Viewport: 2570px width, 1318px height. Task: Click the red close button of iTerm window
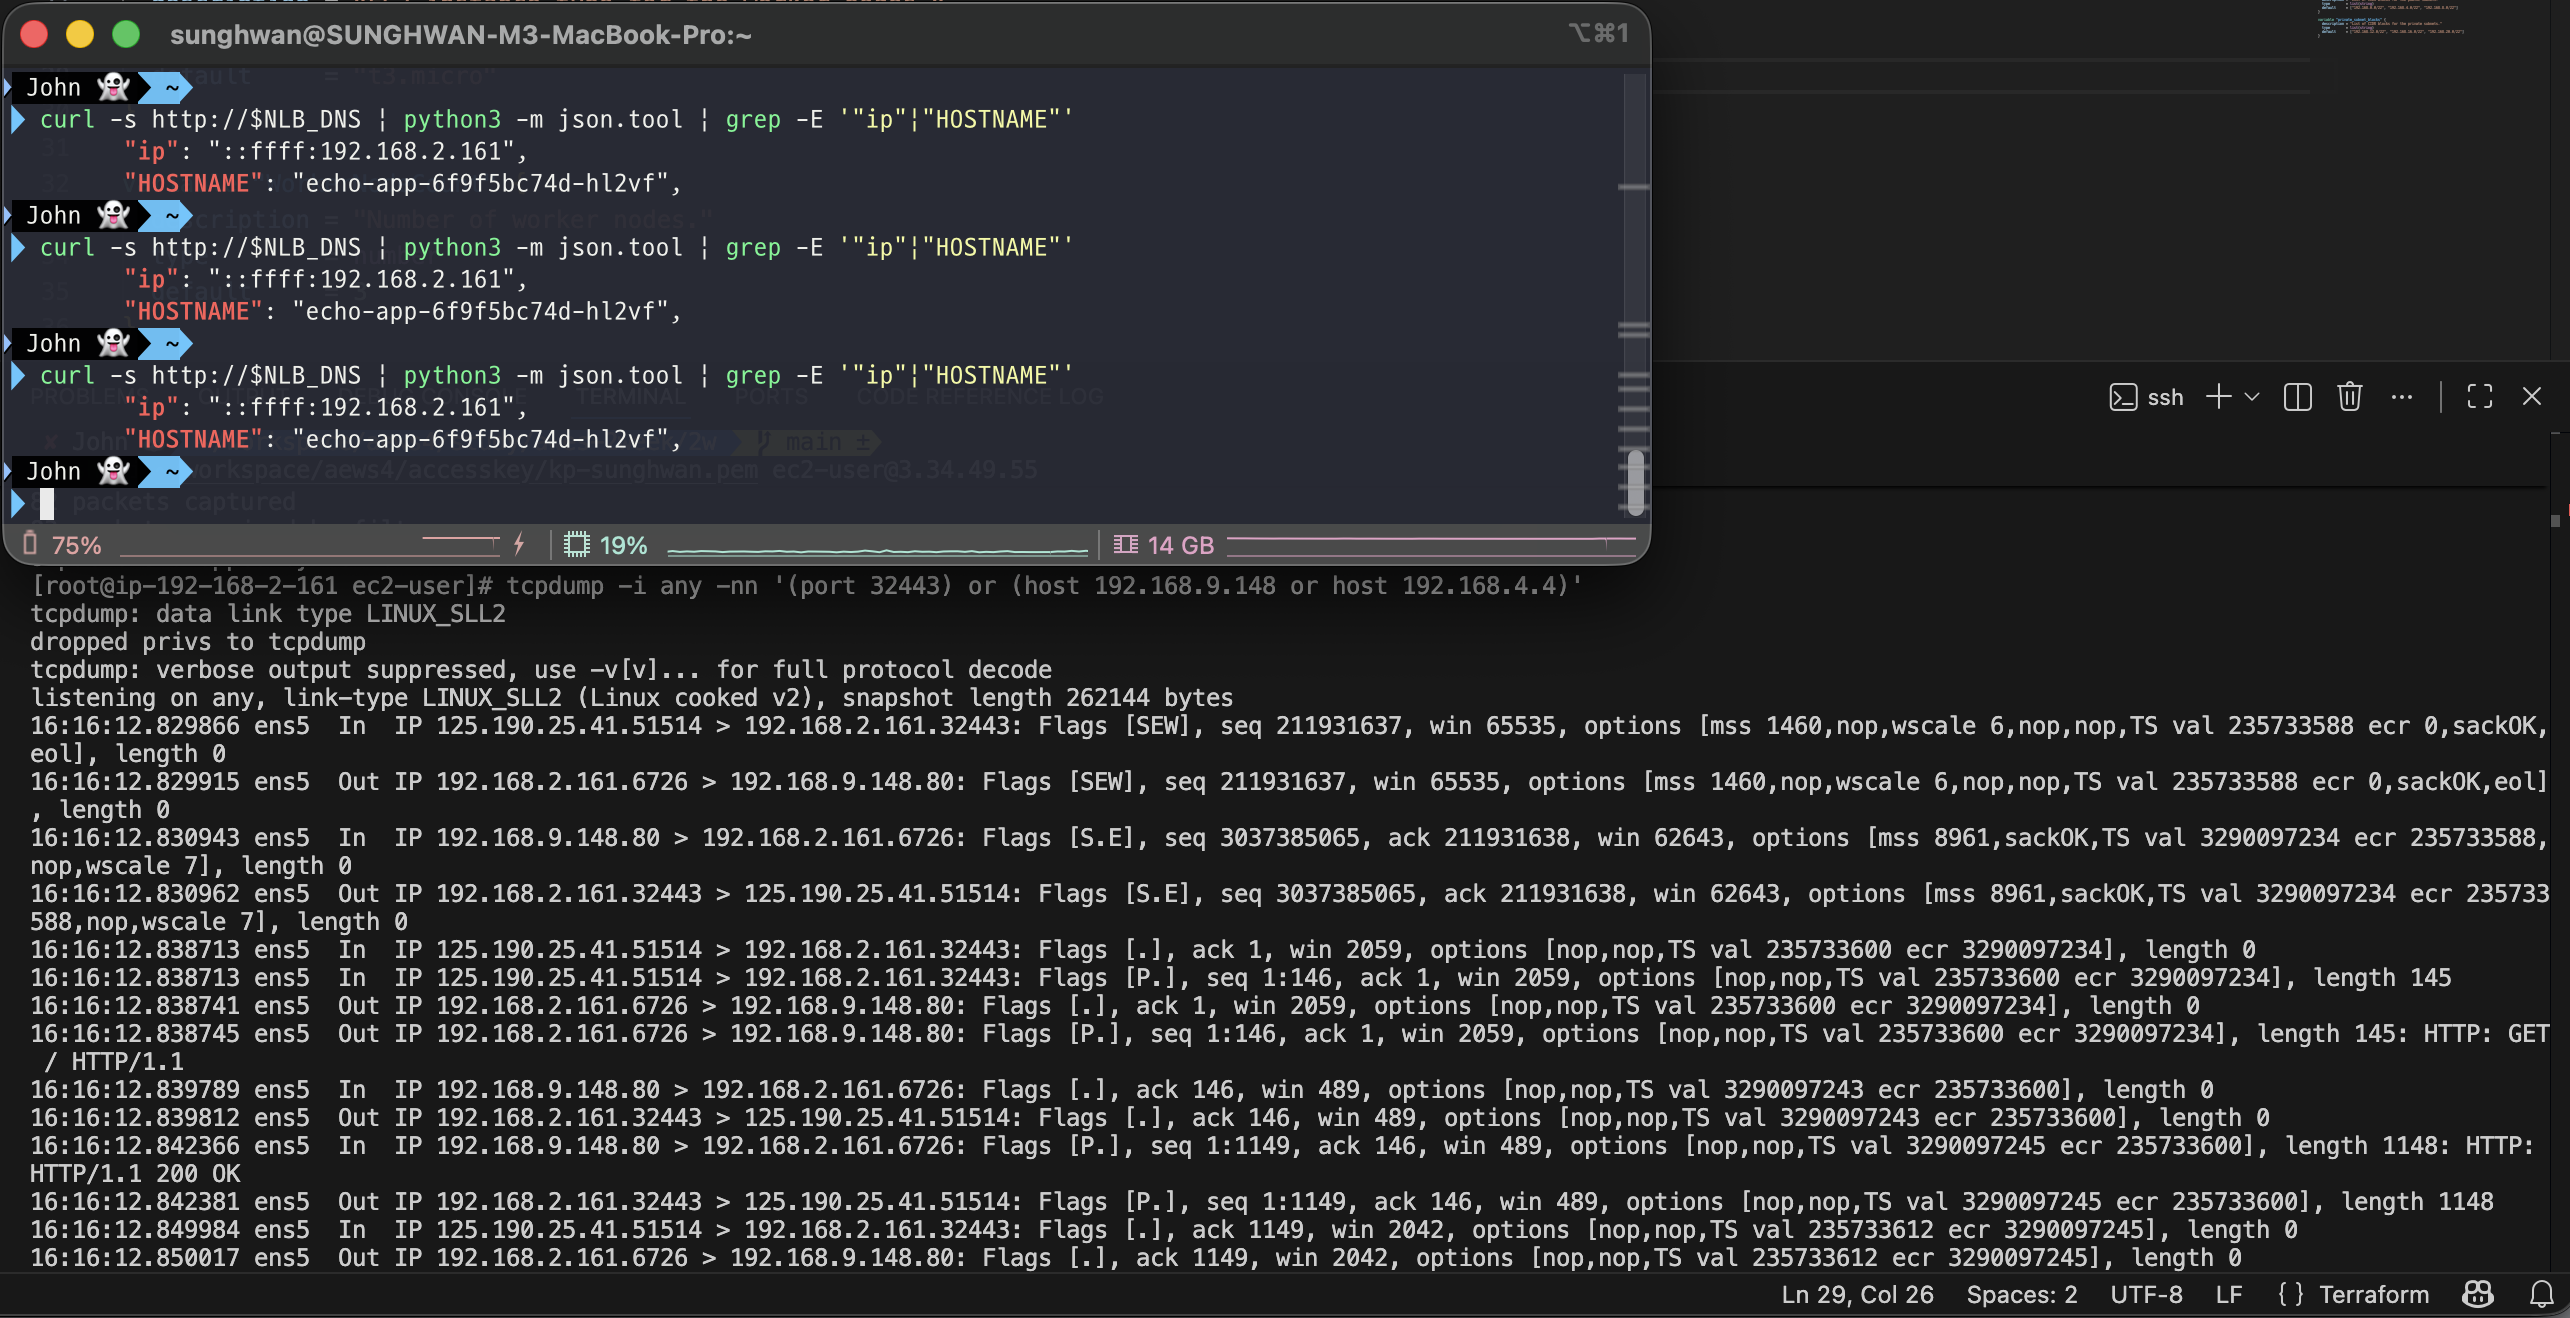34,34
